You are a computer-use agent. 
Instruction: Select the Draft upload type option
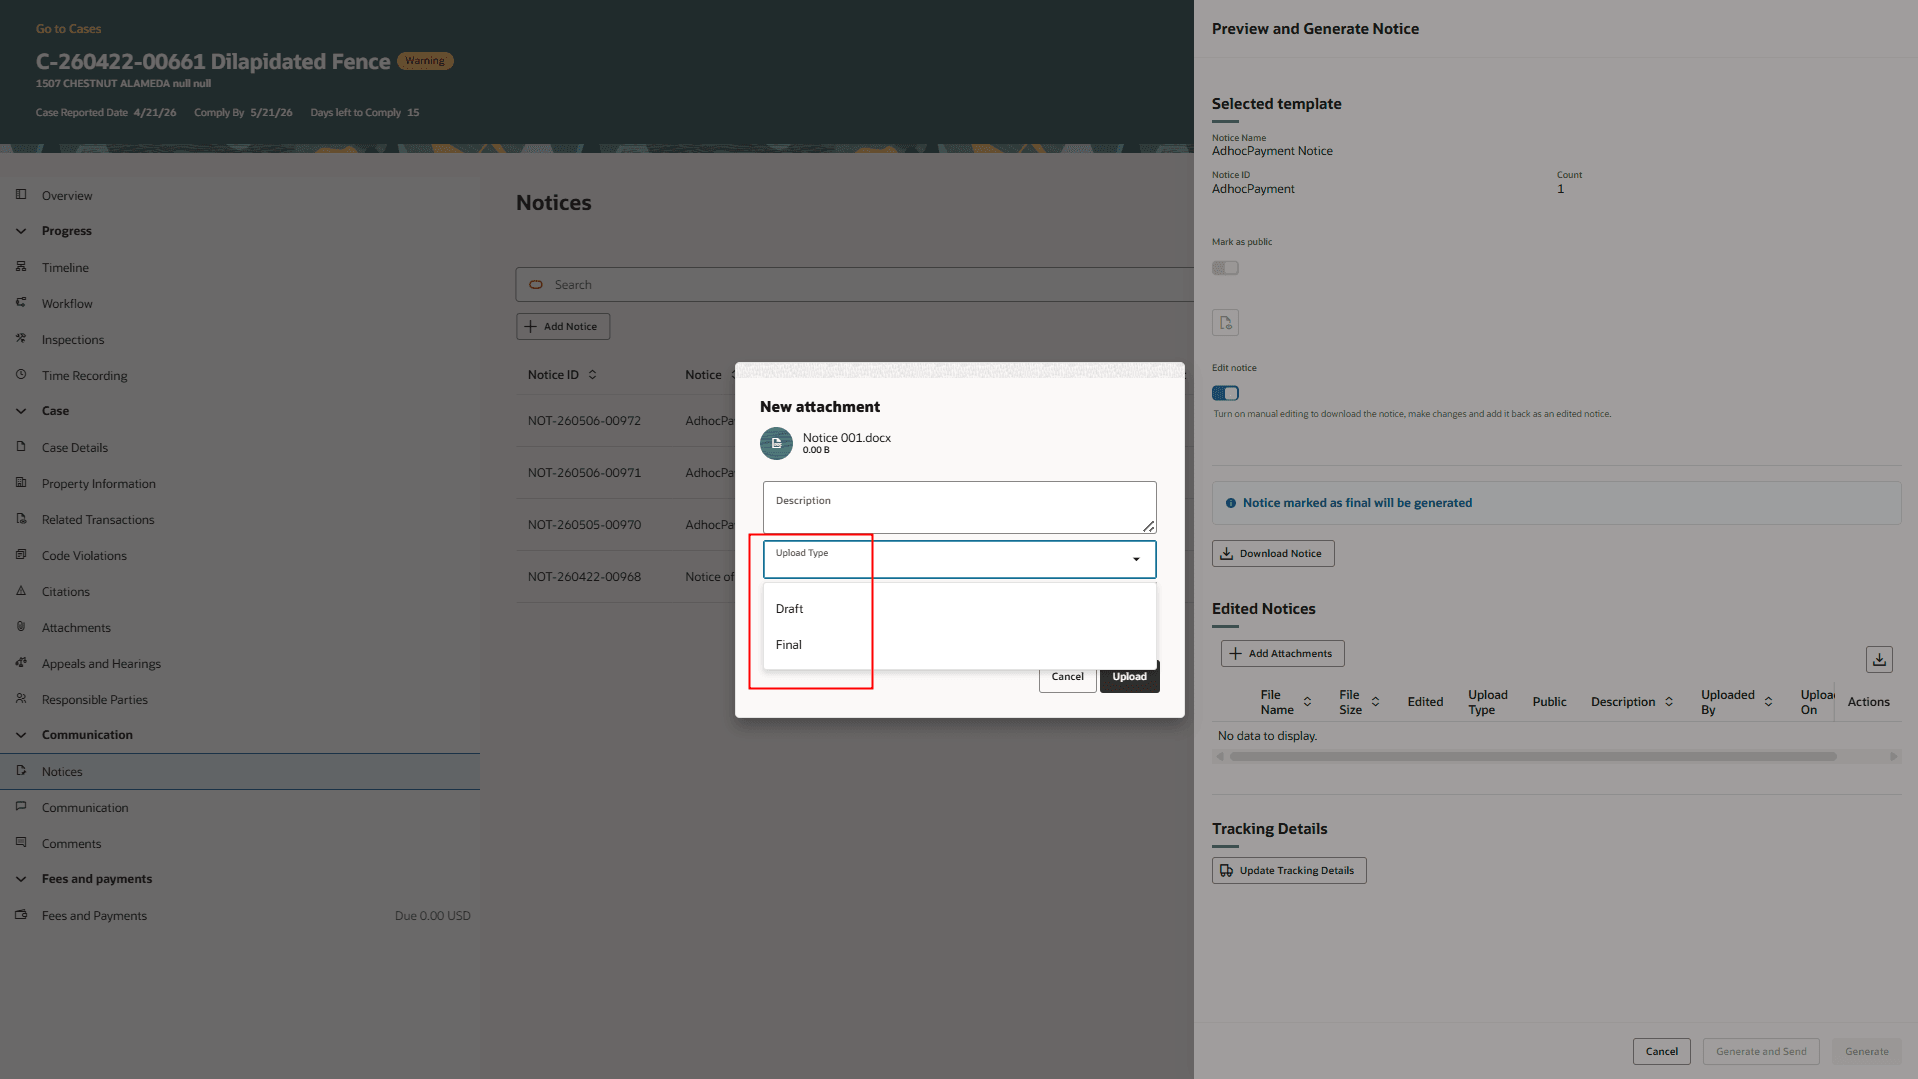tap(959, 608)
